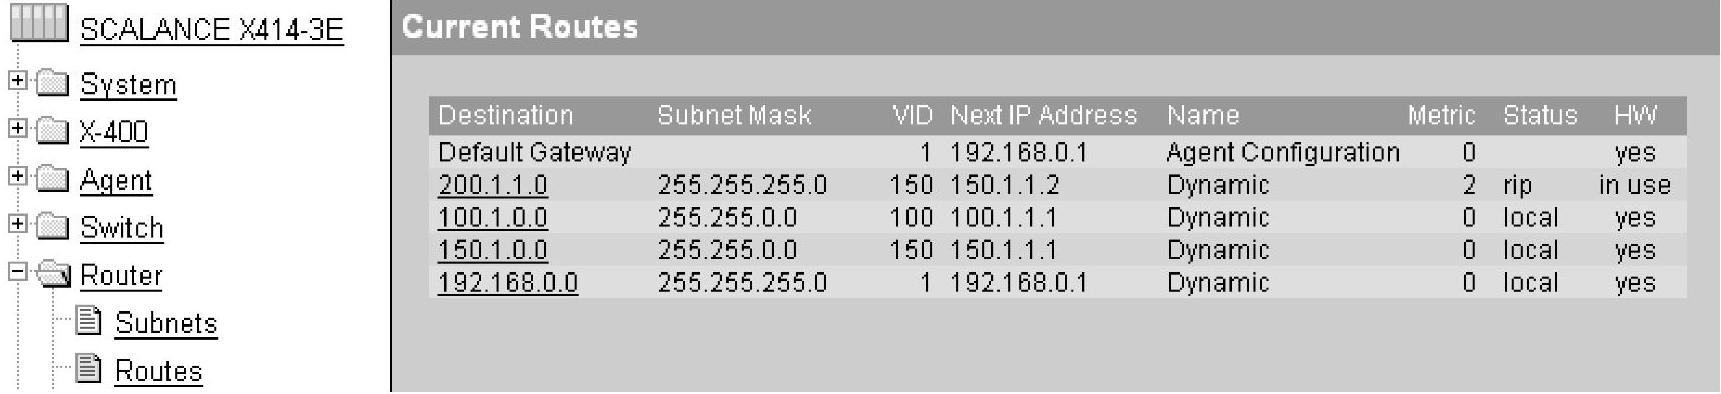
Task: Click the Routes page document icon
Action: 89,369
